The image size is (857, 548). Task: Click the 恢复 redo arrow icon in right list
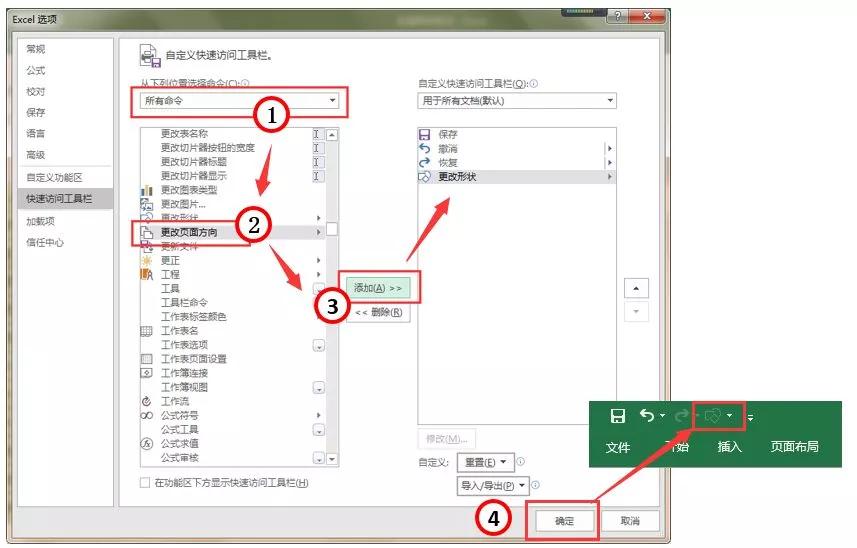pyautogui.click(x=424, y=162)
